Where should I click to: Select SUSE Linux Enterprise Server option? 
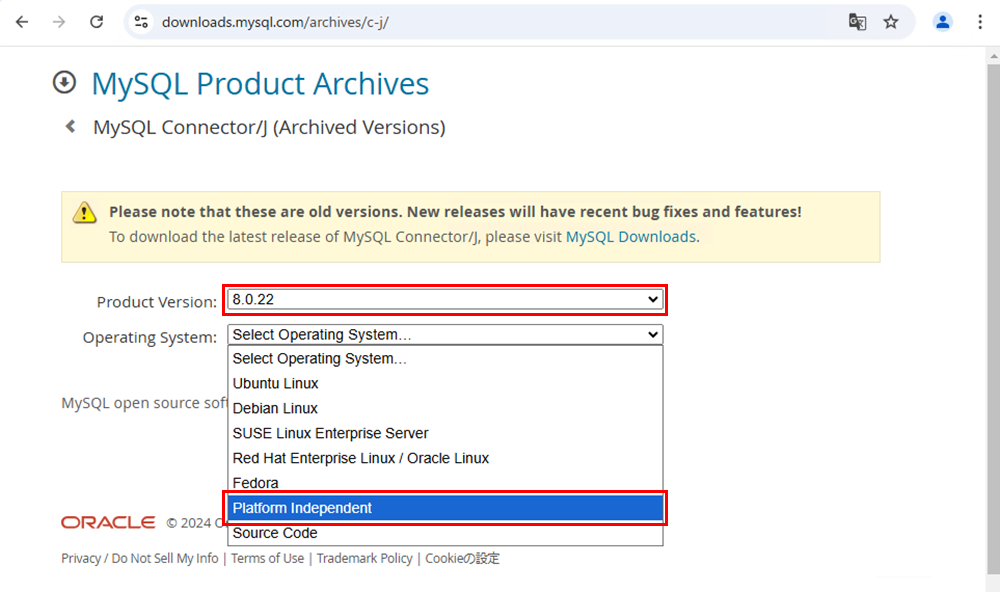445,433
